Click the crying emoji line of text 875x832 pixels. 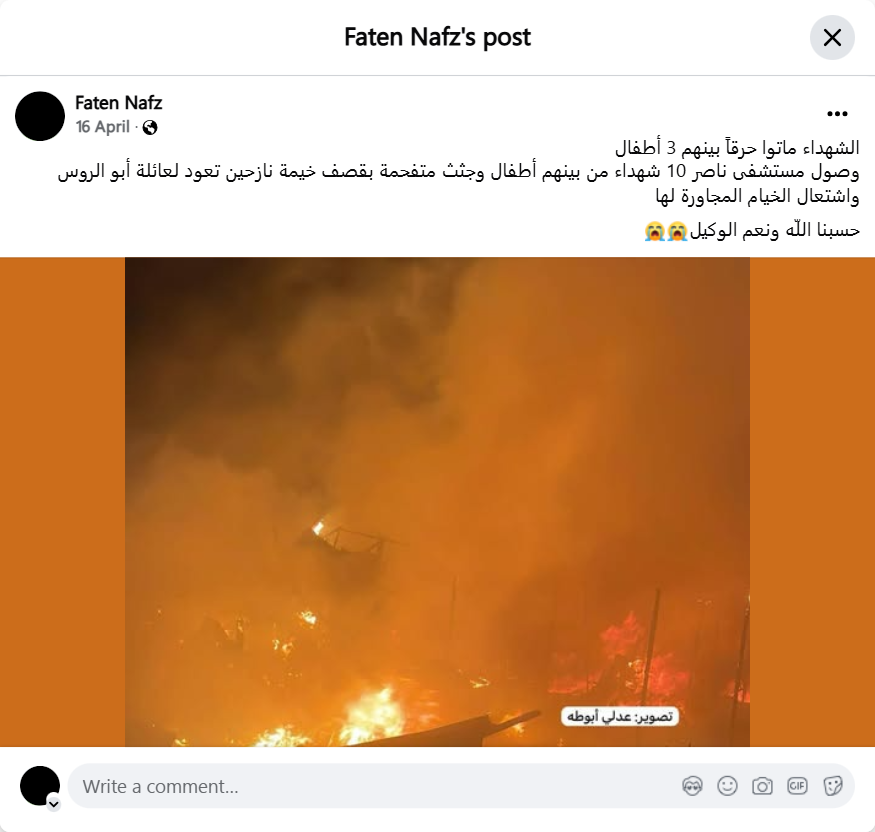[x=752, y=230]
